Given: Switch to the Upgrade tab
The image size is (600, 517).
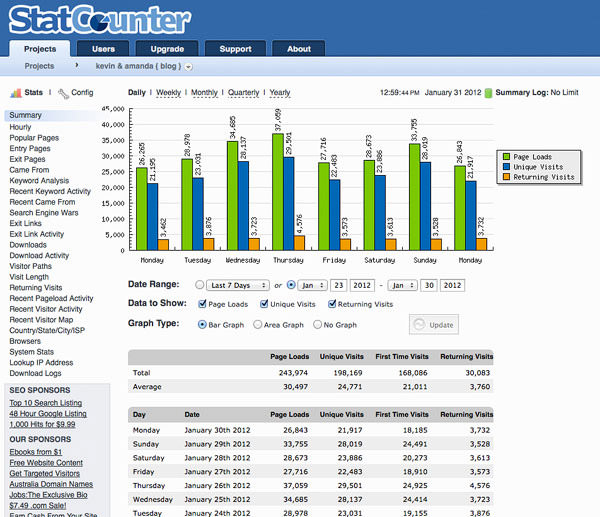Looking at the screenshot, I should 167,48.
